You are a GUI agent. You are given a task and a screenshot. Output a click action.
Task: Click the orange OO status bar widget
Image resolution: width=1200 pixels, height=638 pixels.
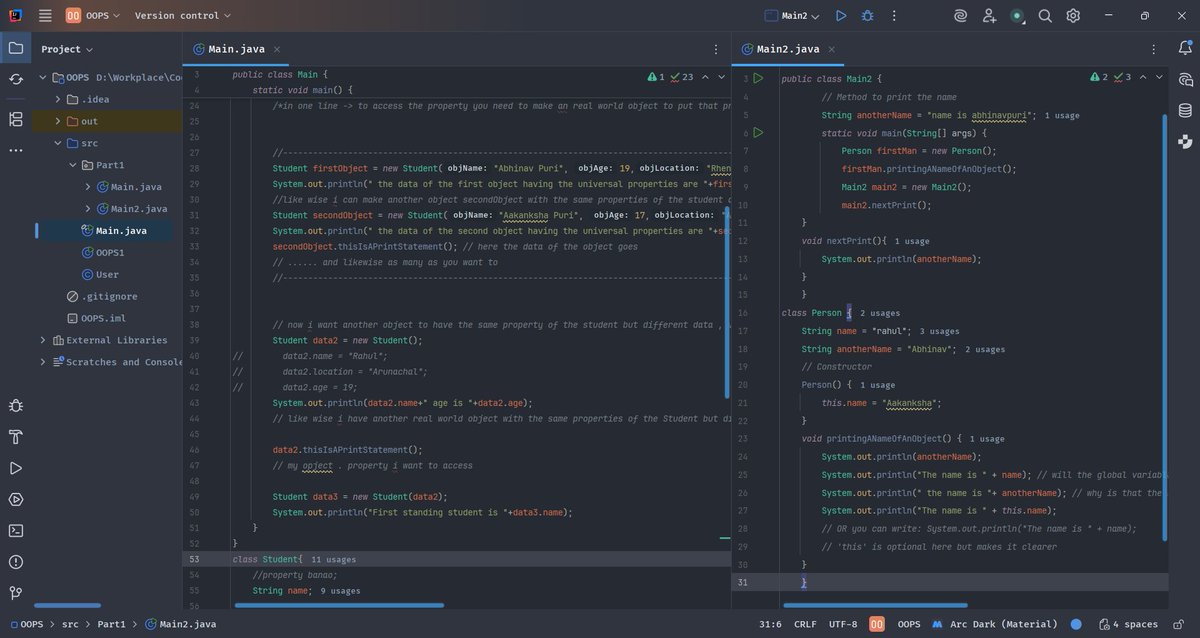(x=876, y=624)
